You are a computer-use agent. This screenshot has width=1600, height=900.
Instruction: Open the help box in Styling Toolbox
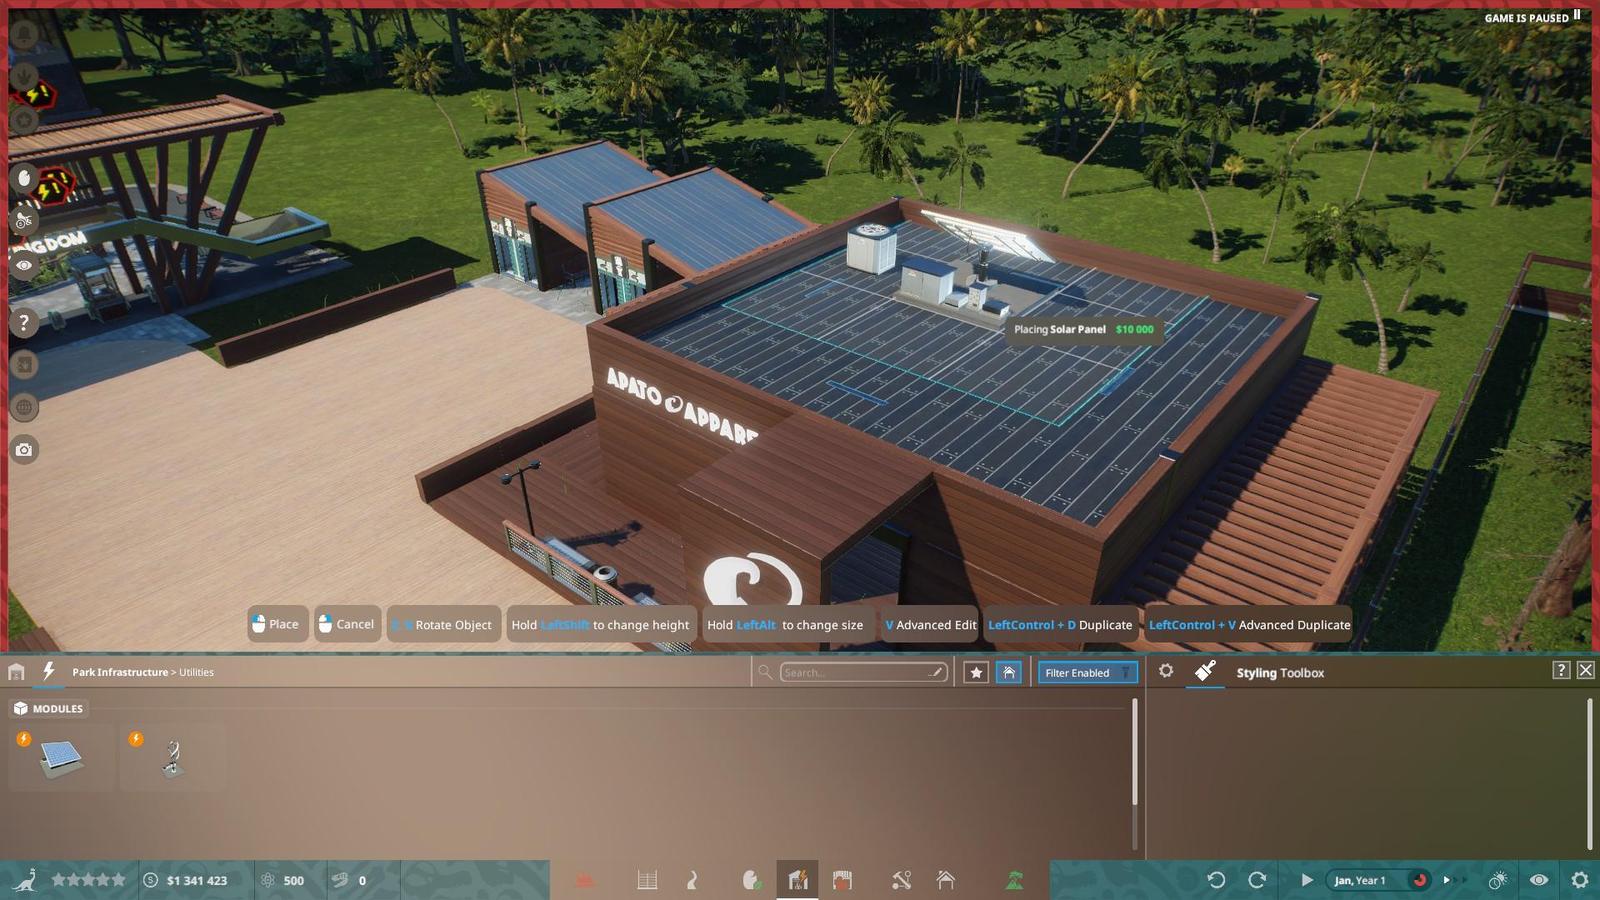(1561, 670)
